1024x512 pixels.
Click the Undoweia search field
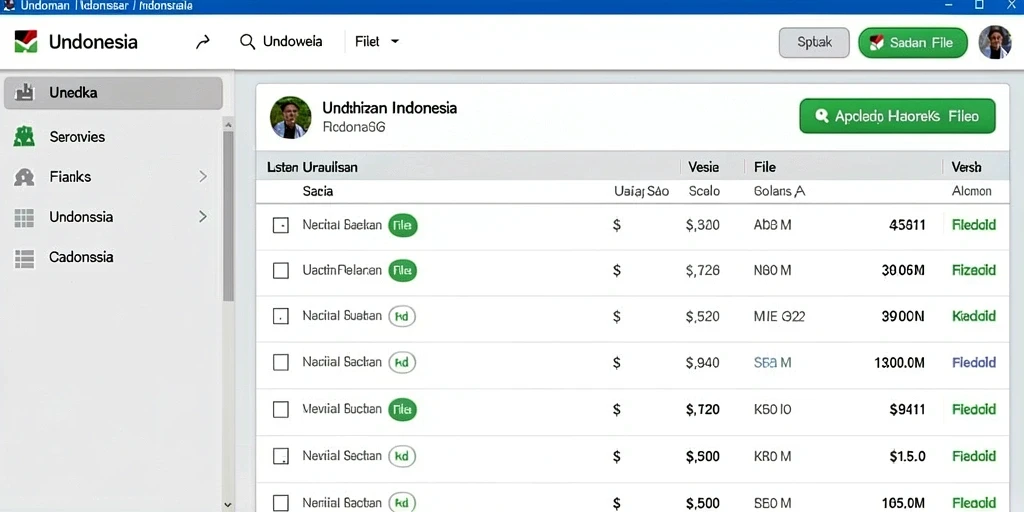[x=281, y=42]
